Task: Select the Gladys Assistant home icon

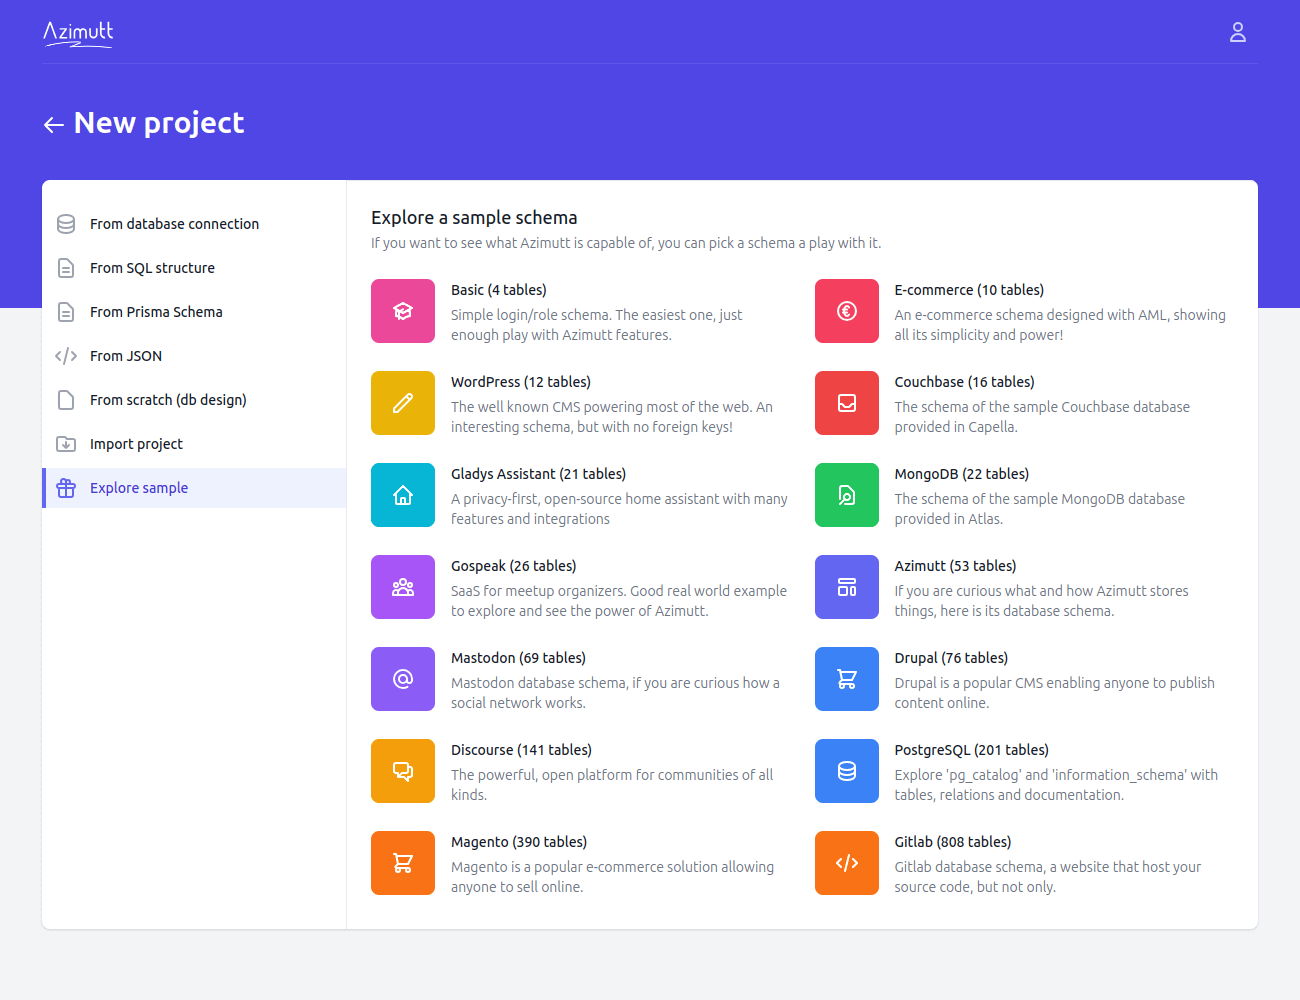Action: pyautogui.click(x=403, y=495)
